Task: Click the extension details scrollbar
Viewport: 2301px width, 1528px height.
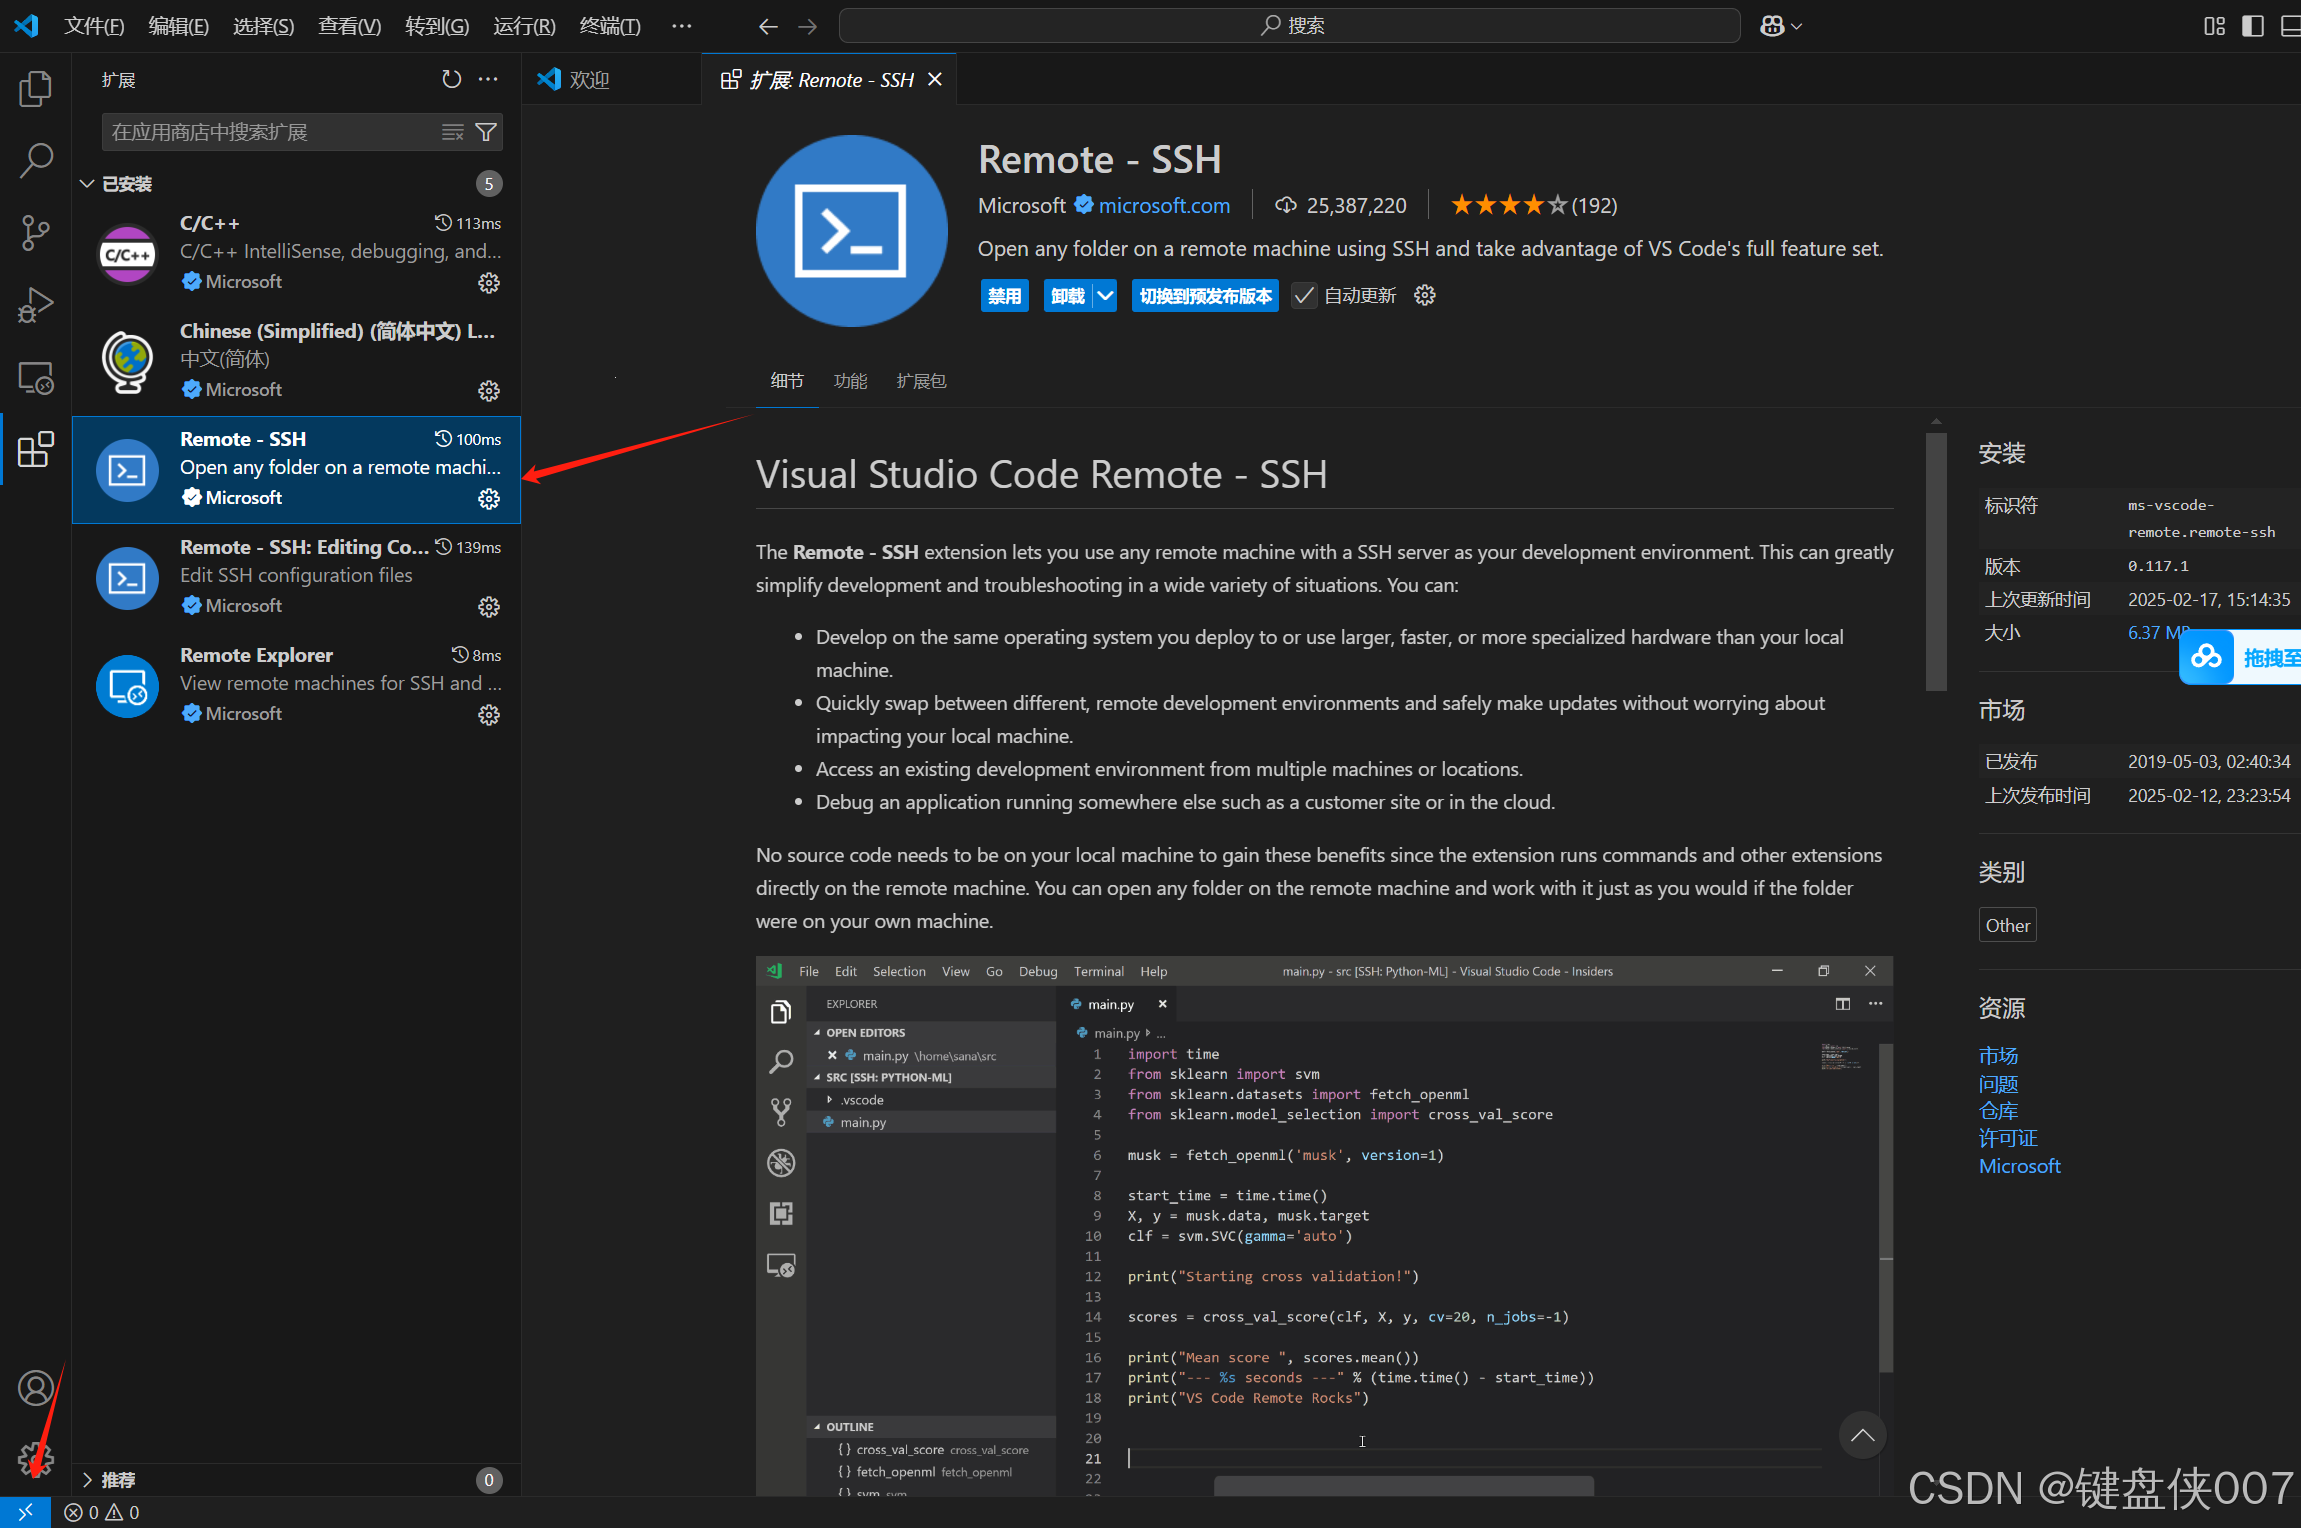Action: (x=1936, y=560)
